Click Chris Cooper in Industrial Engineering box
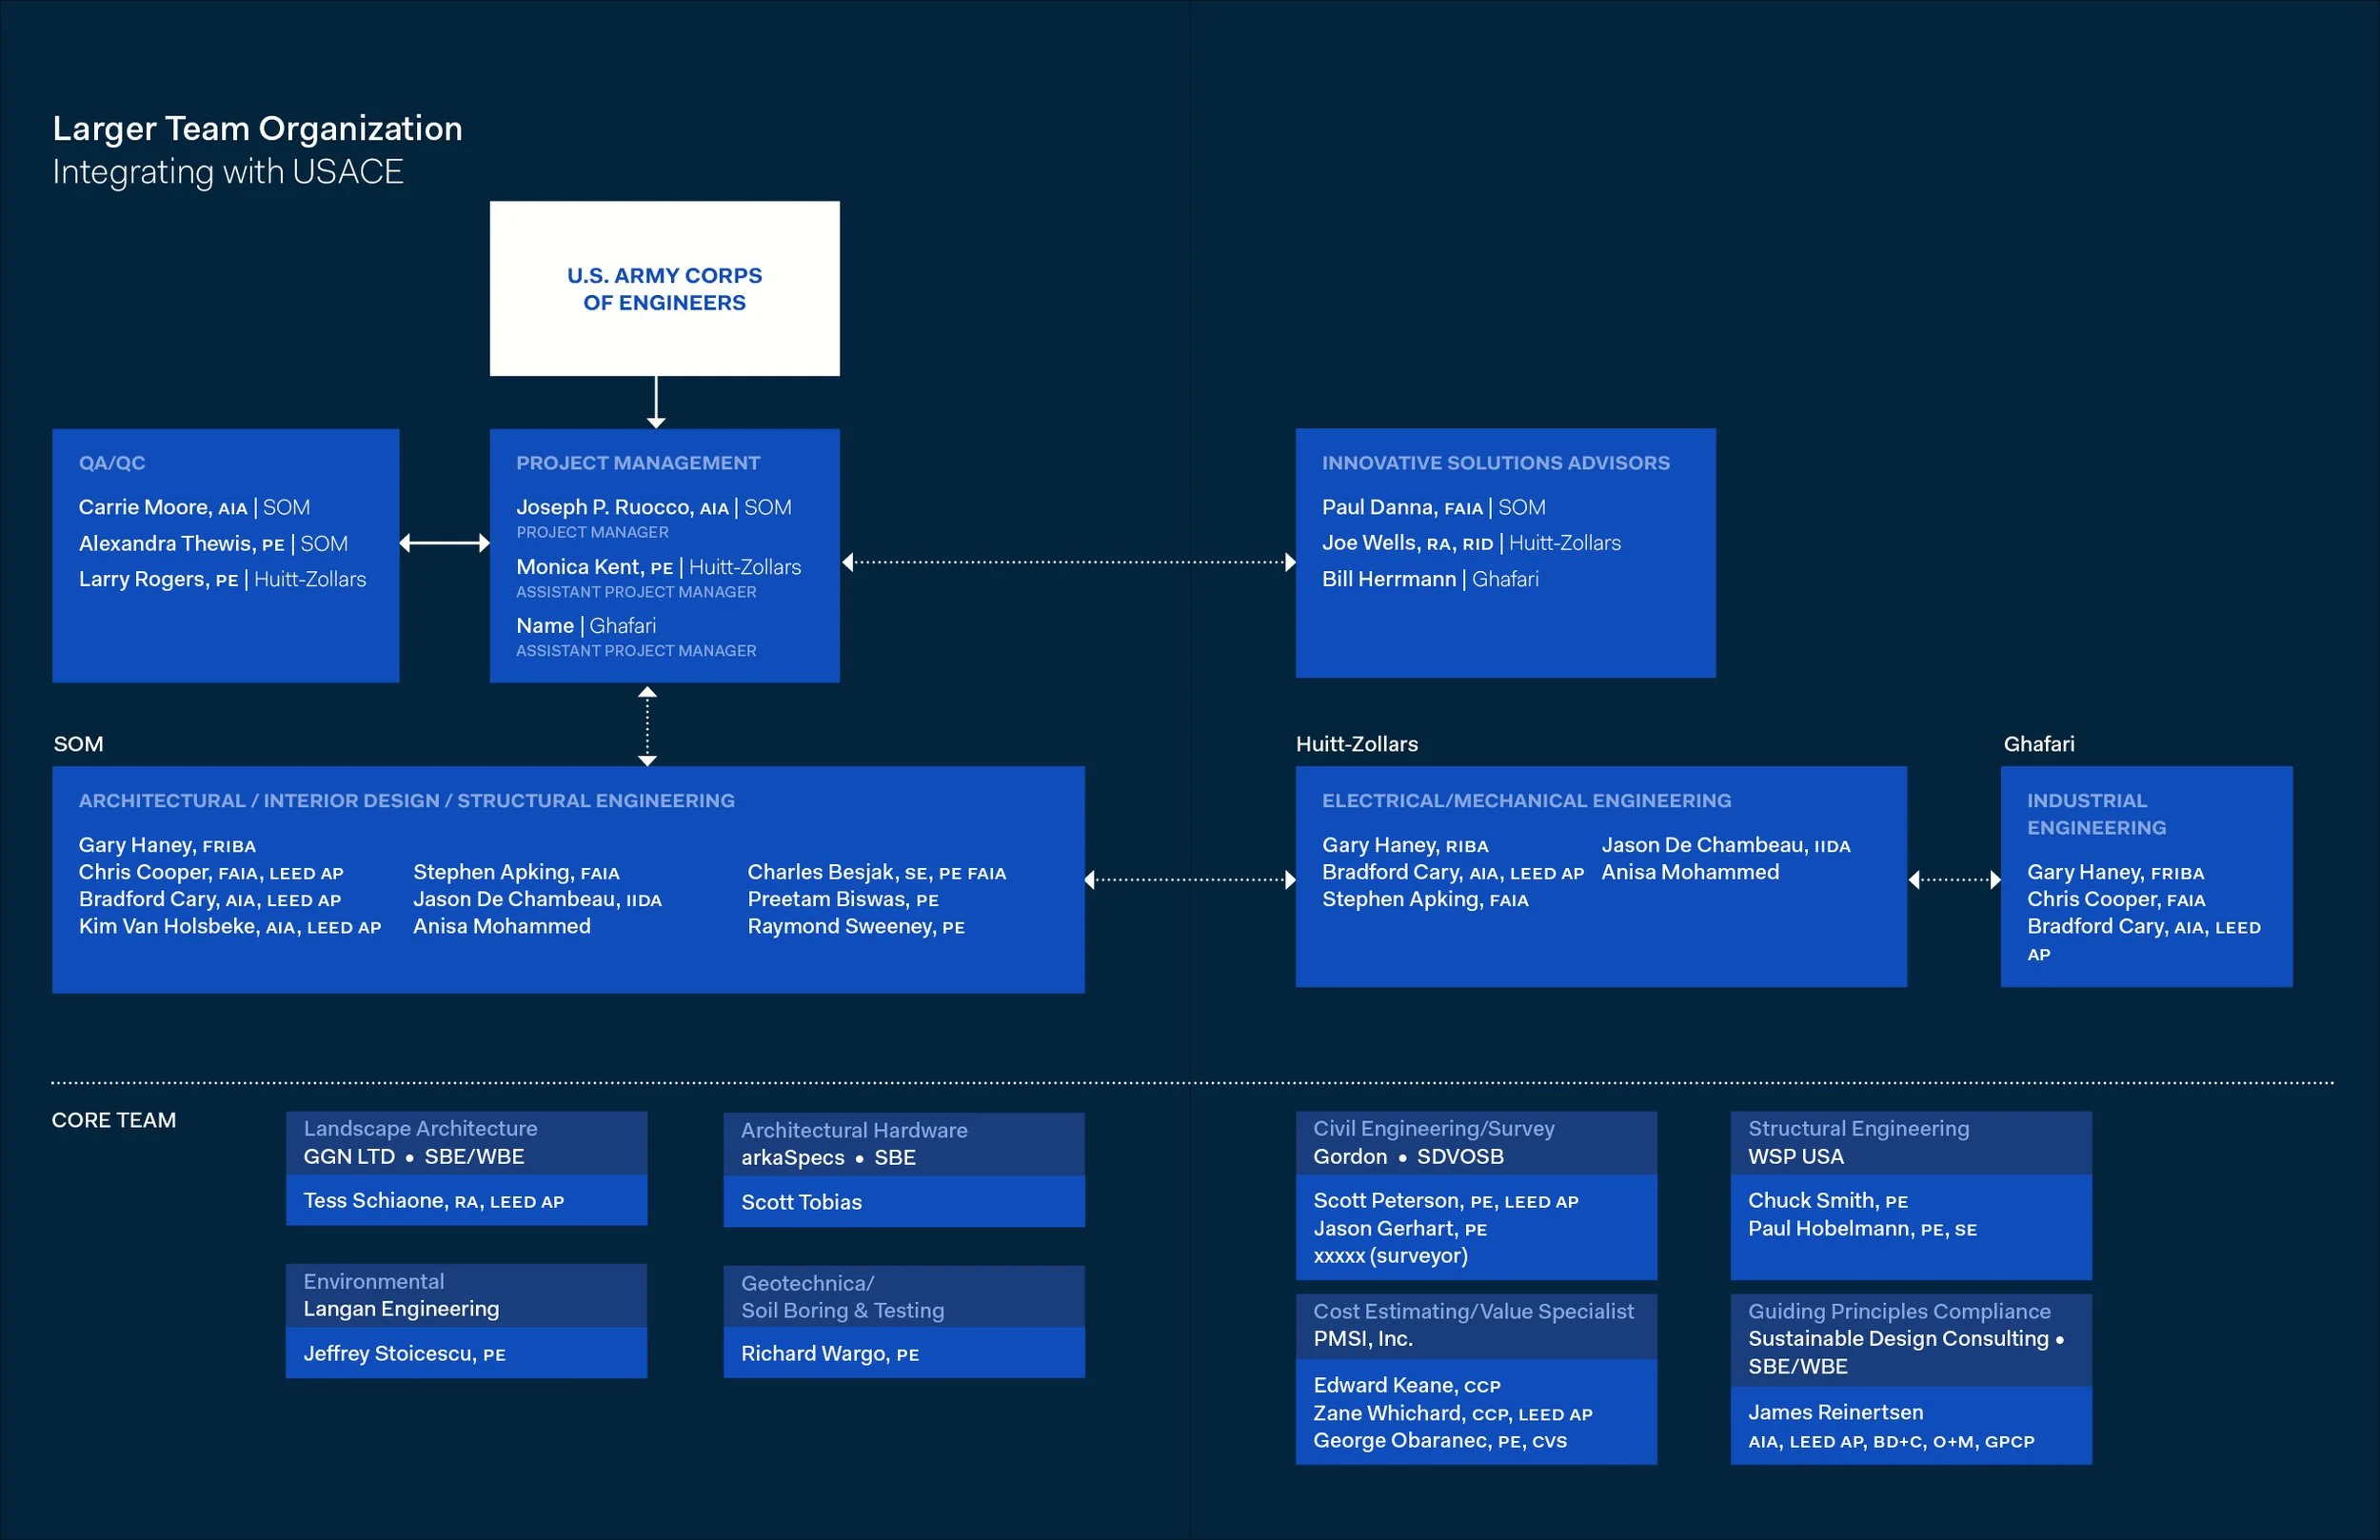The height and width of the screenshot is (1540, 2380). click(2116, 900)
